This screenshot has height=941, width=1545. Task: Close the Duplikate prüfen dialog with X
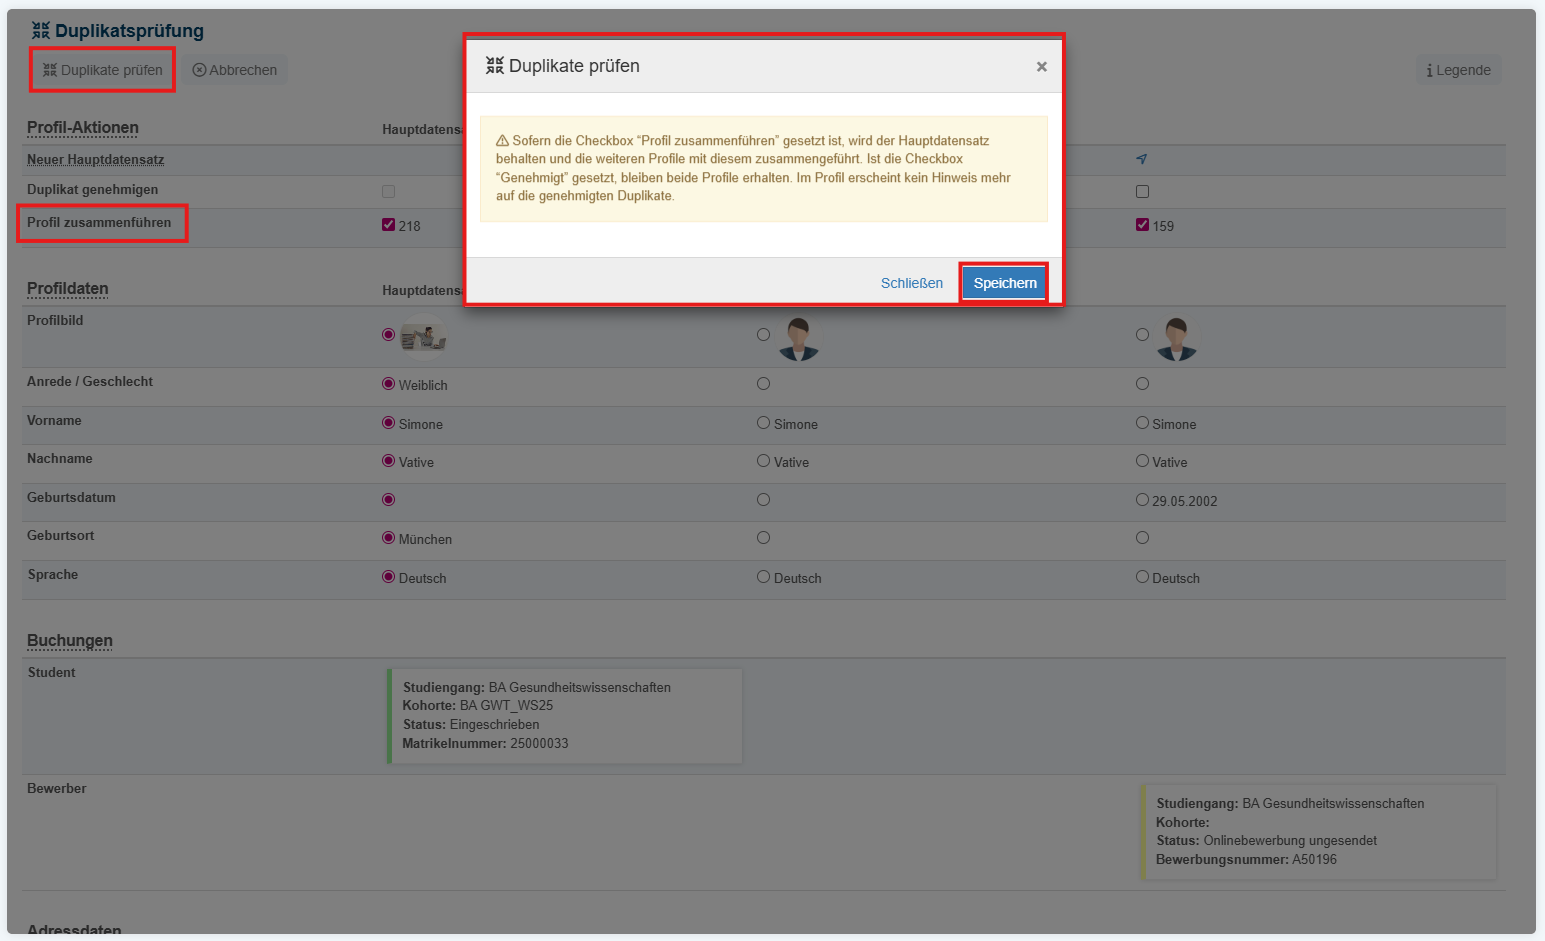click(x=1041, y=67)
